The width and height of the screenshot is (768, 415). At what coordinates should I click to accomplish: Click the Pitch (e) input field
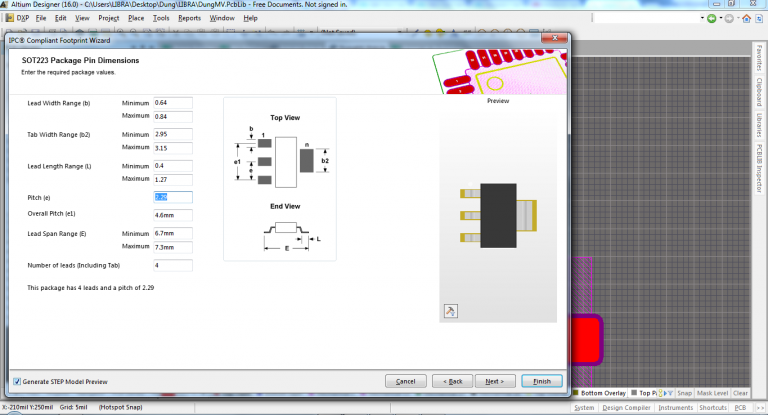tap(172, 198)
